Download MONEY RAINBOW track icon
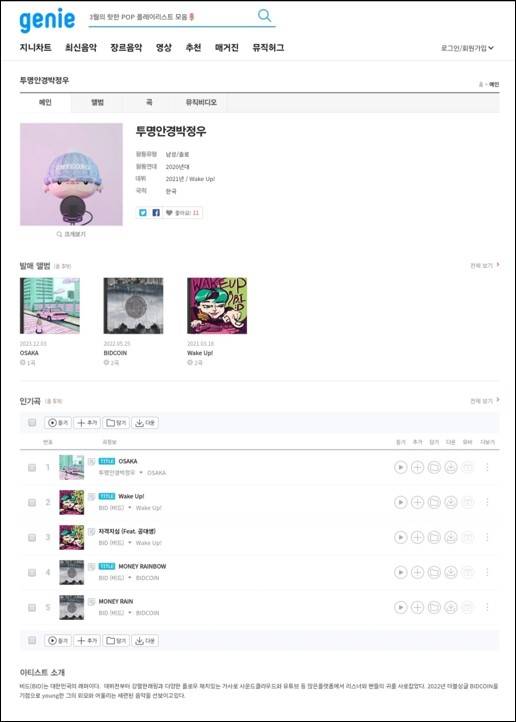 451,572
